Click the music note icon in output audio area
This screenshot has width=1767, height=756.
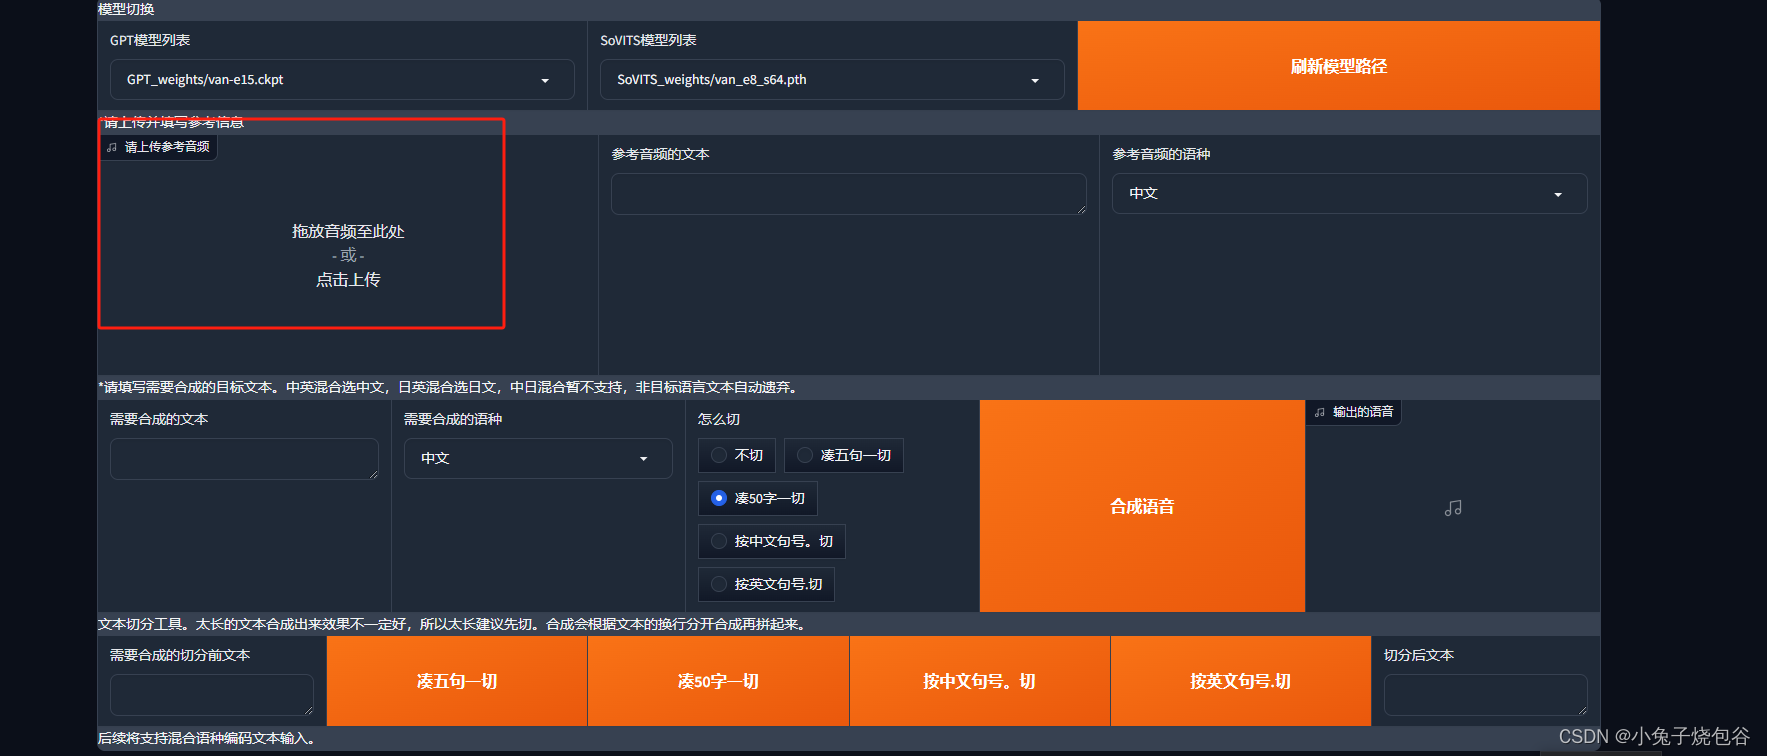tap(1453, 508)
